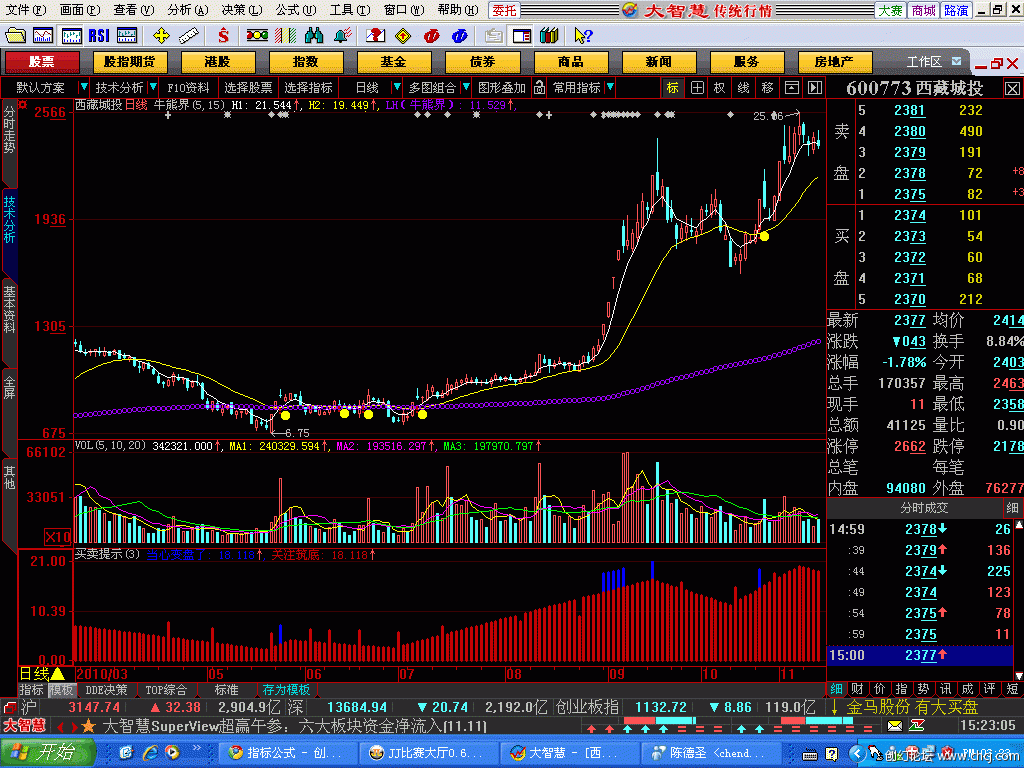The height and width of the screenshot is (768, 1024).
Task: Click the line chart toolbar icon
Action: click(x=43, y=35)
